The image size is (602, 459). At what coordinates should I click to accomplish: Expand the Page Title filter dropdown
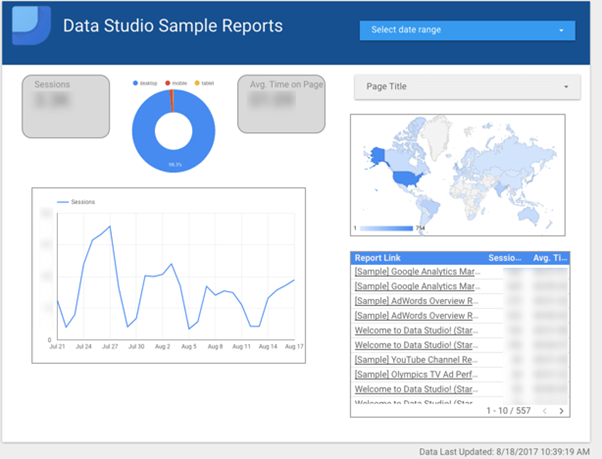(467, 87)
